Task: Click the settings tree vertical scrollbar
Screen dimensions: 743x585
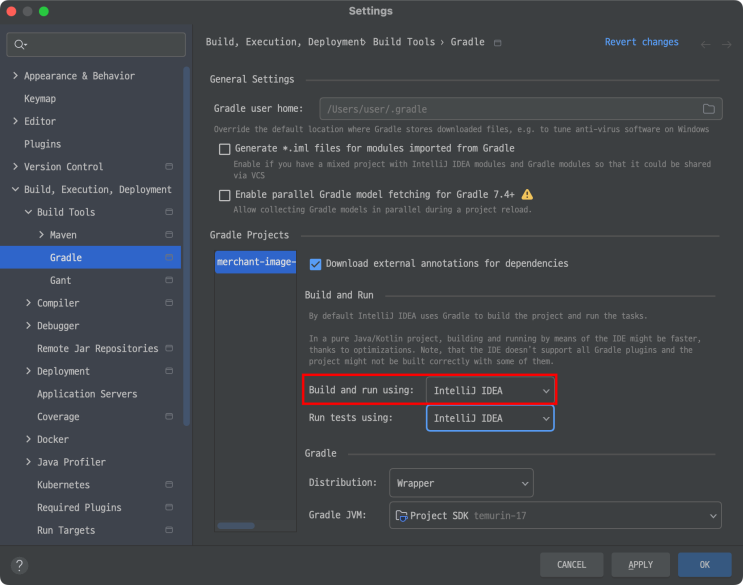Action: (x=186, y=246)
